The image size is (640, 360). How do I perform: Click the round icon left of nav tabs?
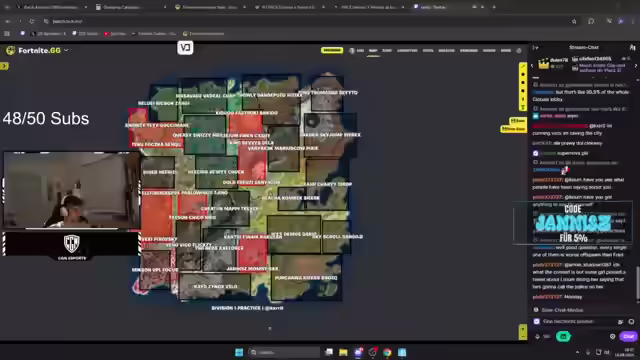pos(351,51)
